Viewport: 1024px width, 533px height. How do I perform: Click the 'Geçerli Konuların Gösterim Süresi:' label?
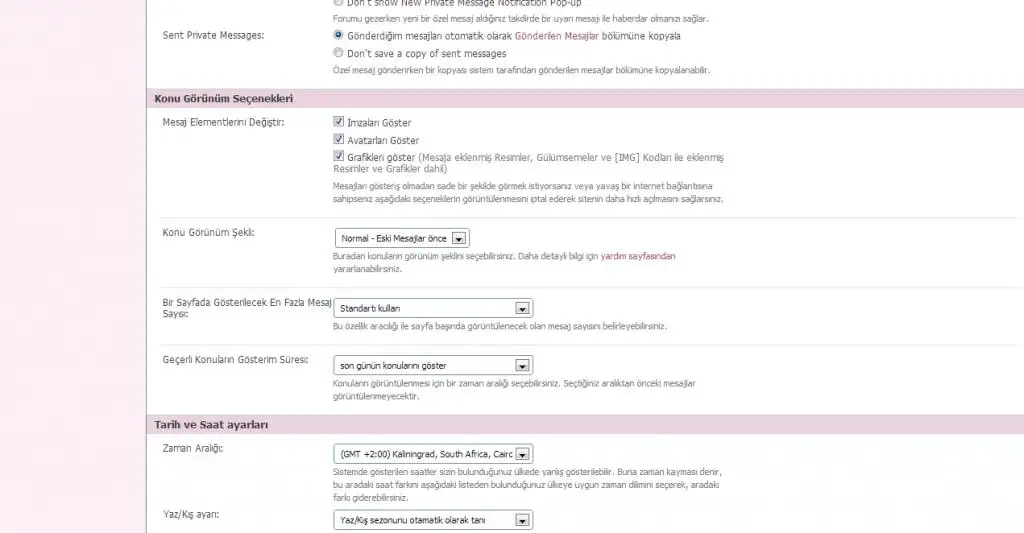[235, 359]
